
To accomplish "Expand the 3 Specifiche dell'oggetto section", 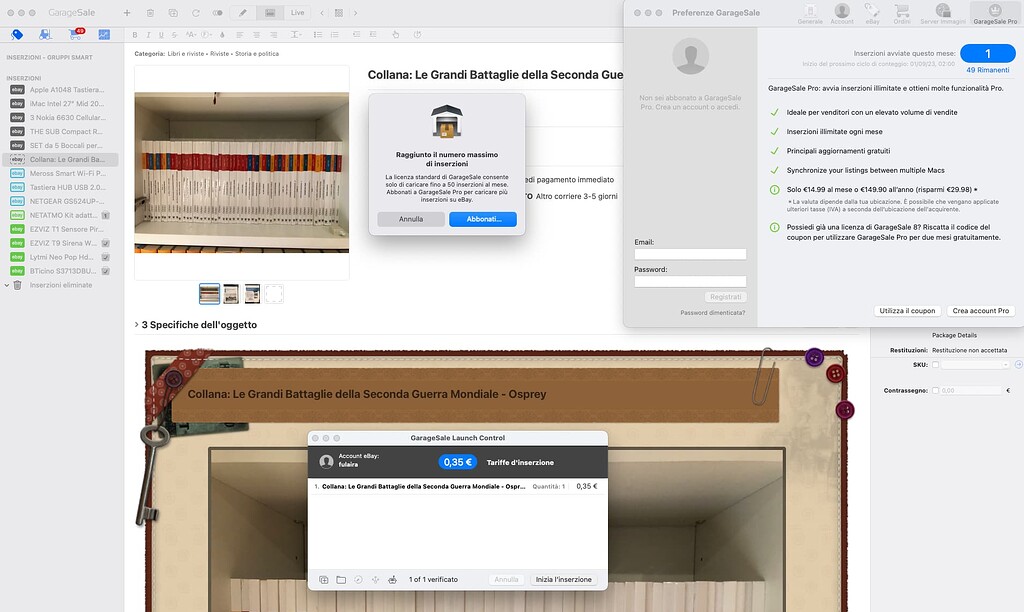I will point(136,325).
